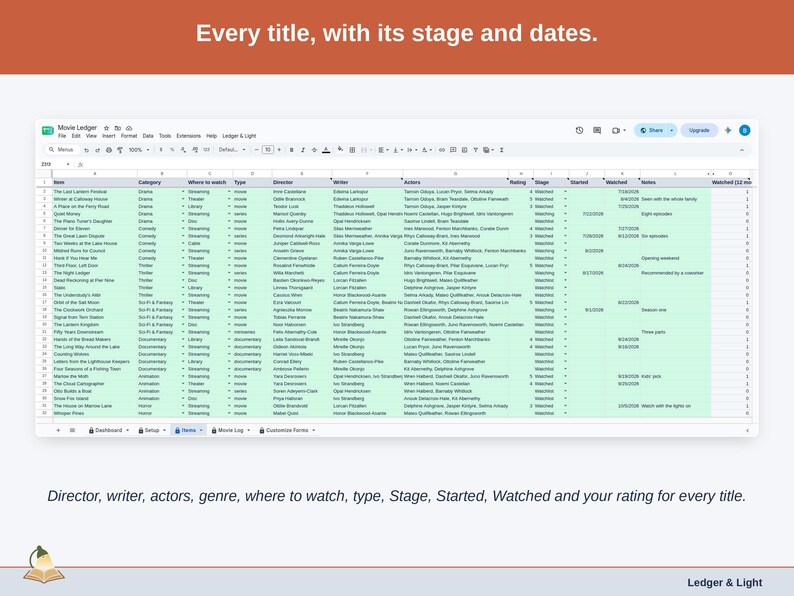Search the Menus box
Image resolution: width=794 pixels, height=596 pixels.
pyautogui.click(x=61, y=150)
